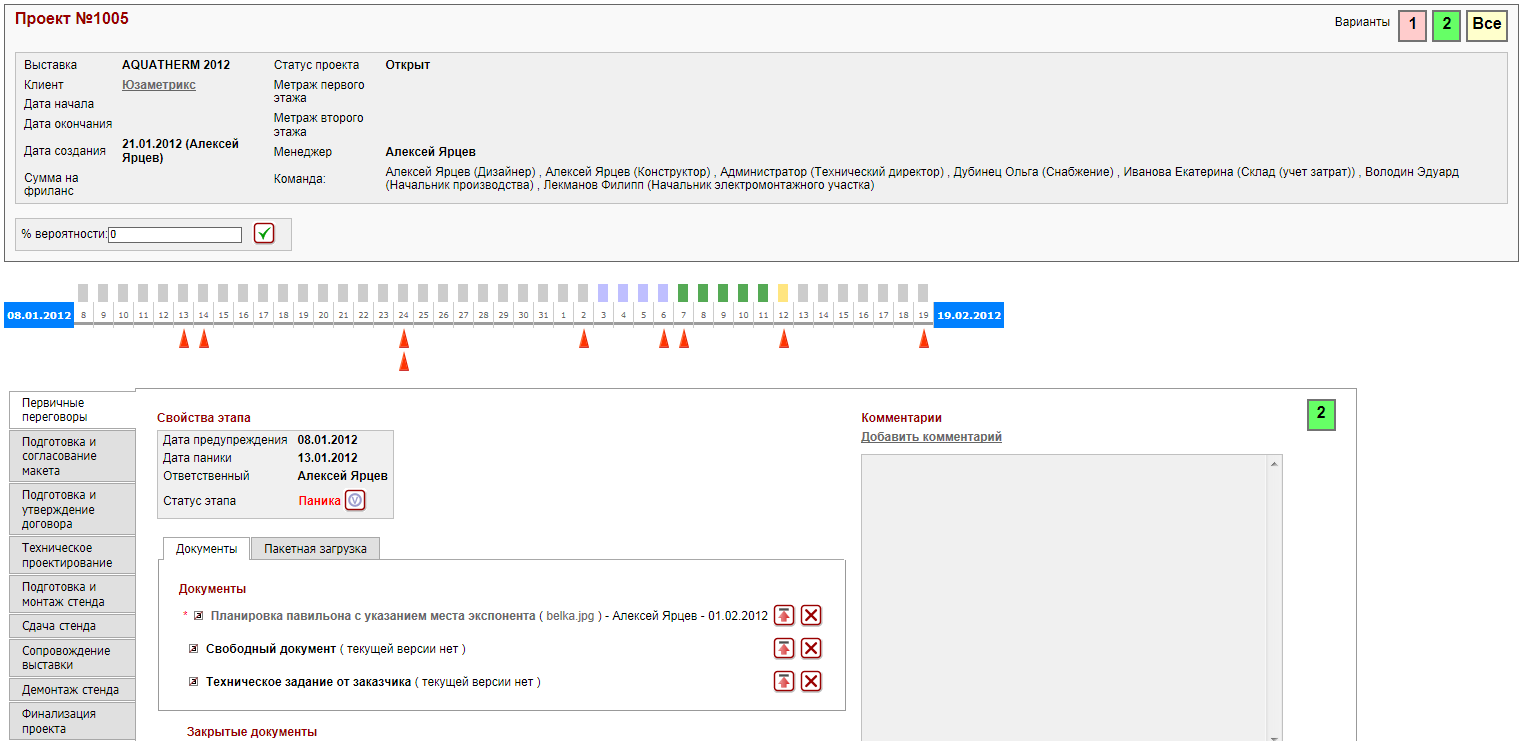The width and height of the screenshot is (1522, 741).
Task: Expand the Техническое задание от заказчика details
Action: (x=193, y=682)
